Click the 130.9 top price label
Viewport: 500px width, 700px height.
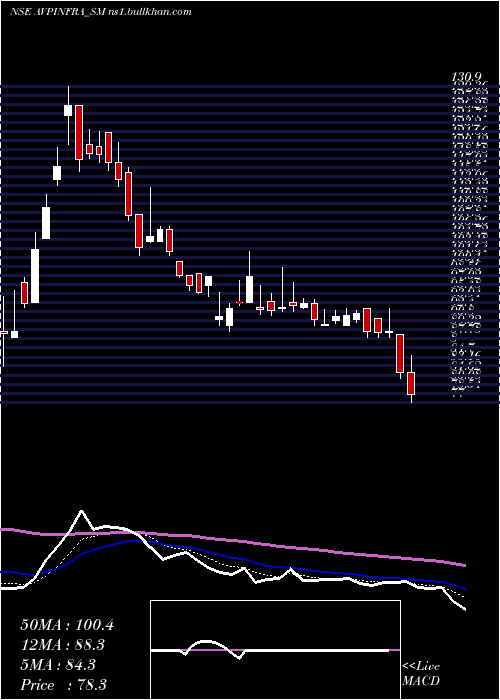point(468,79)
